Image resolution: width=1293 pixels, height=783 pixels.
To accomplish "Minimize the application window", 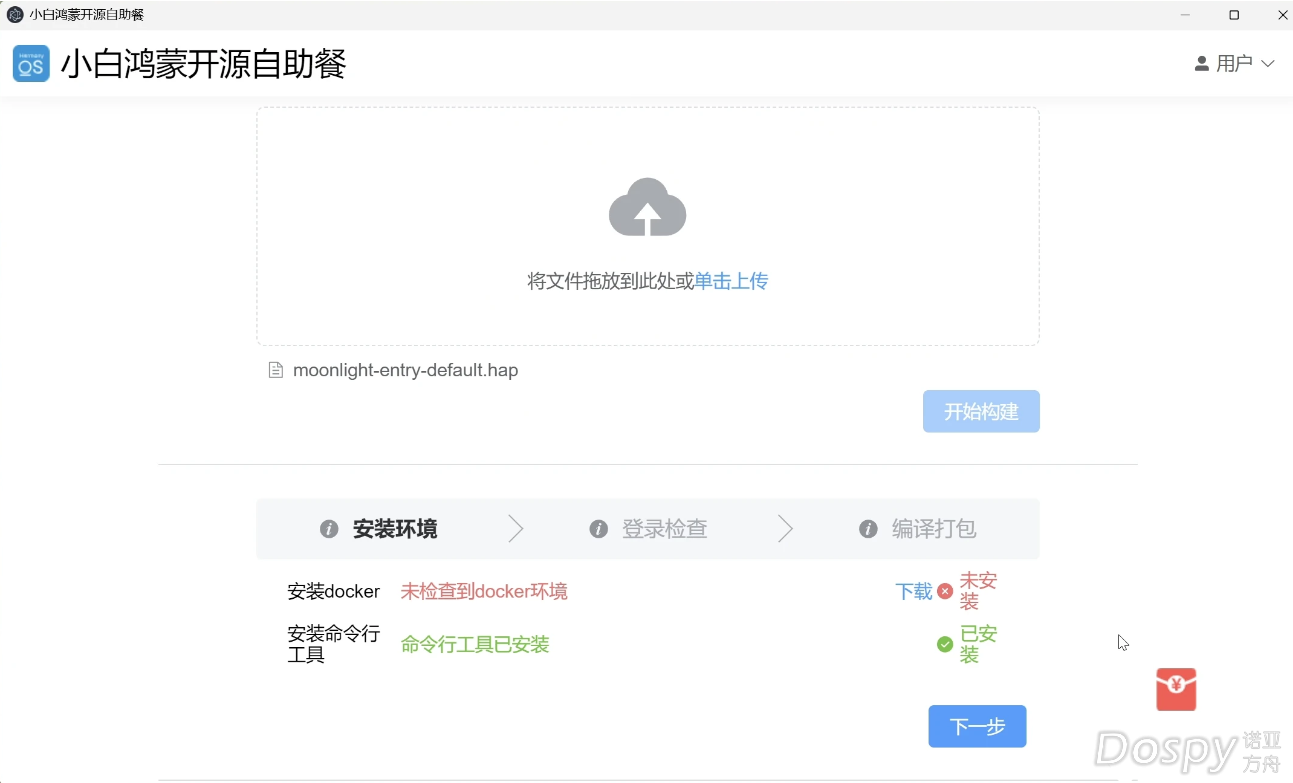I will point(1185,15).
